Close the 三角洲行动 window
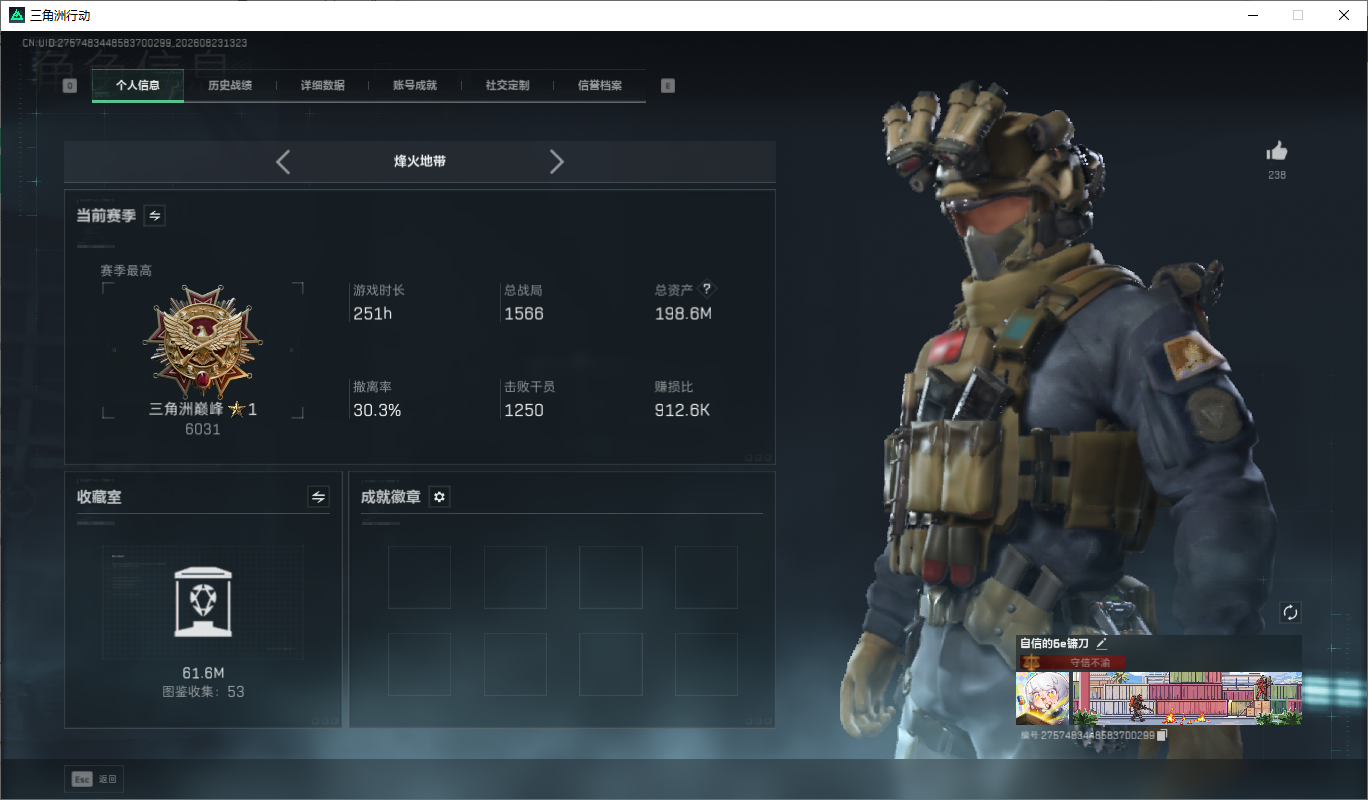The height and width of the screenshot is (800, 1368). pyautogui.click(x=1344, y=15)
